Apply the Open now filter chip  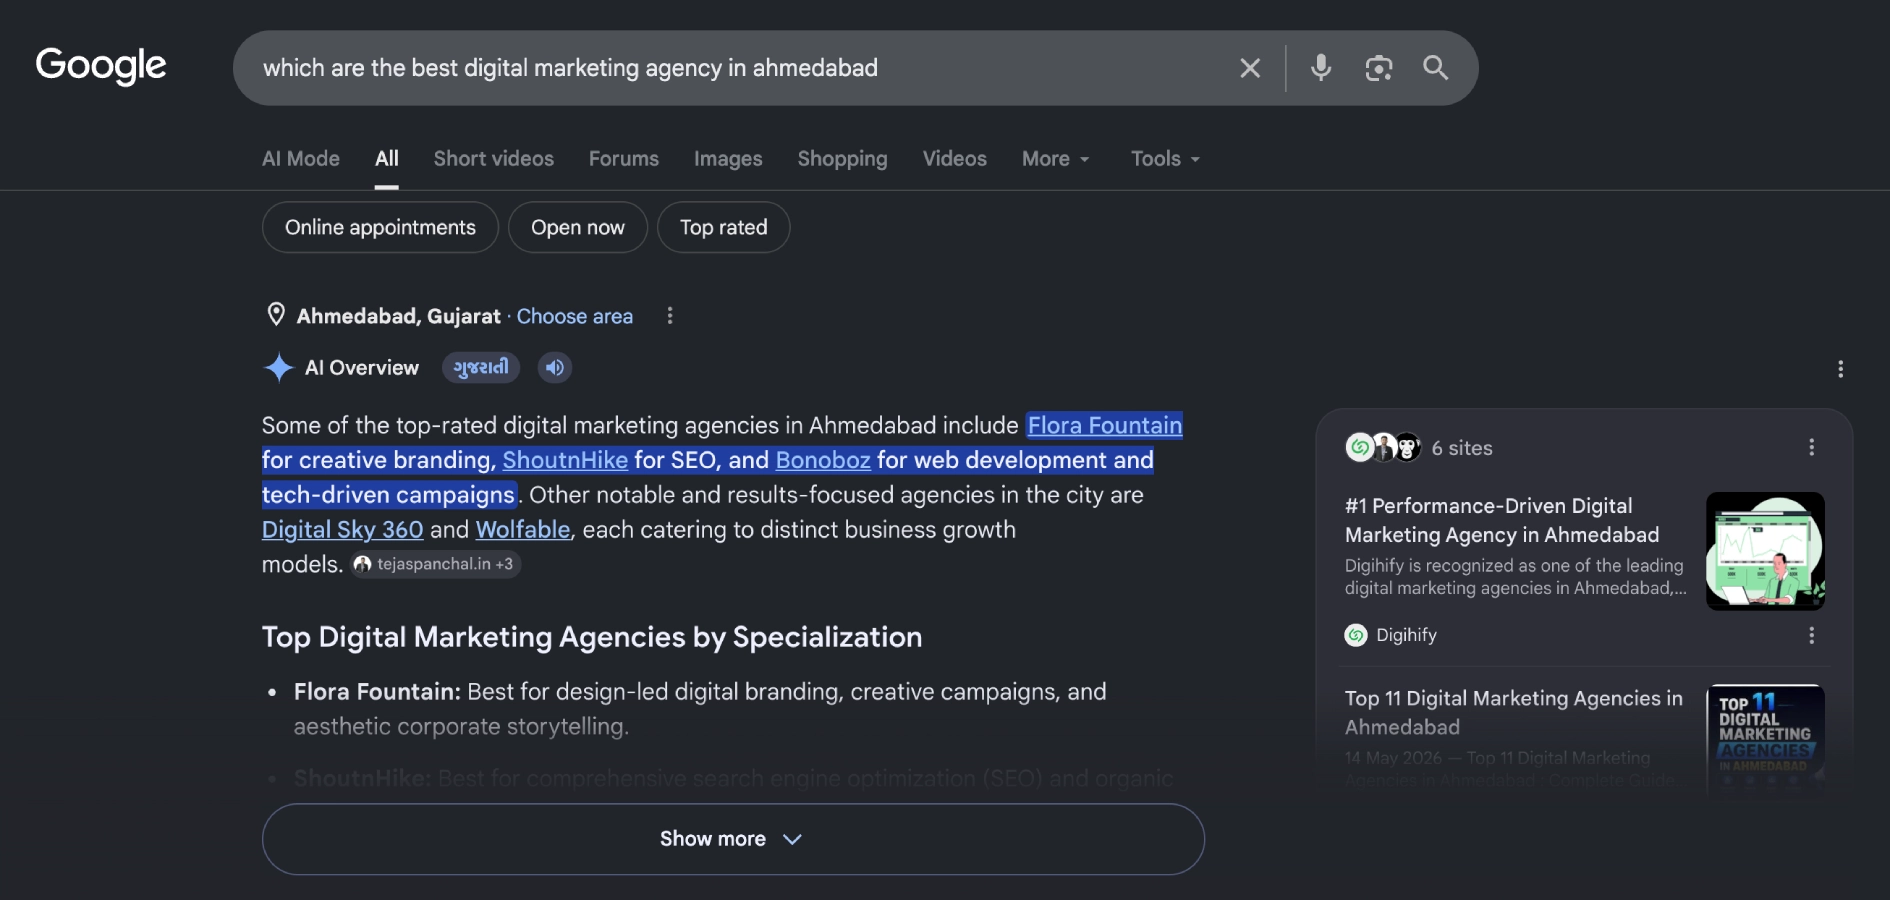pos(578,228)
